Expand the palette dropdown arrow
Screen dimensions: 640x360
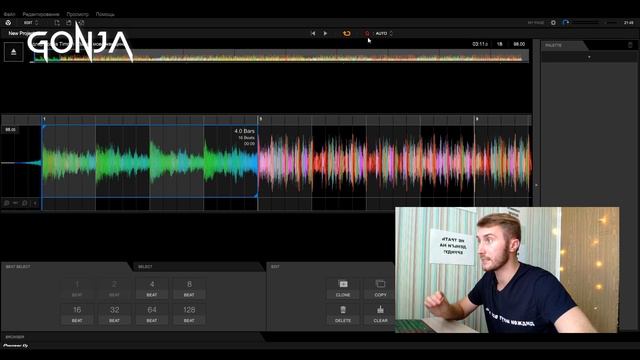pos(589,57)
